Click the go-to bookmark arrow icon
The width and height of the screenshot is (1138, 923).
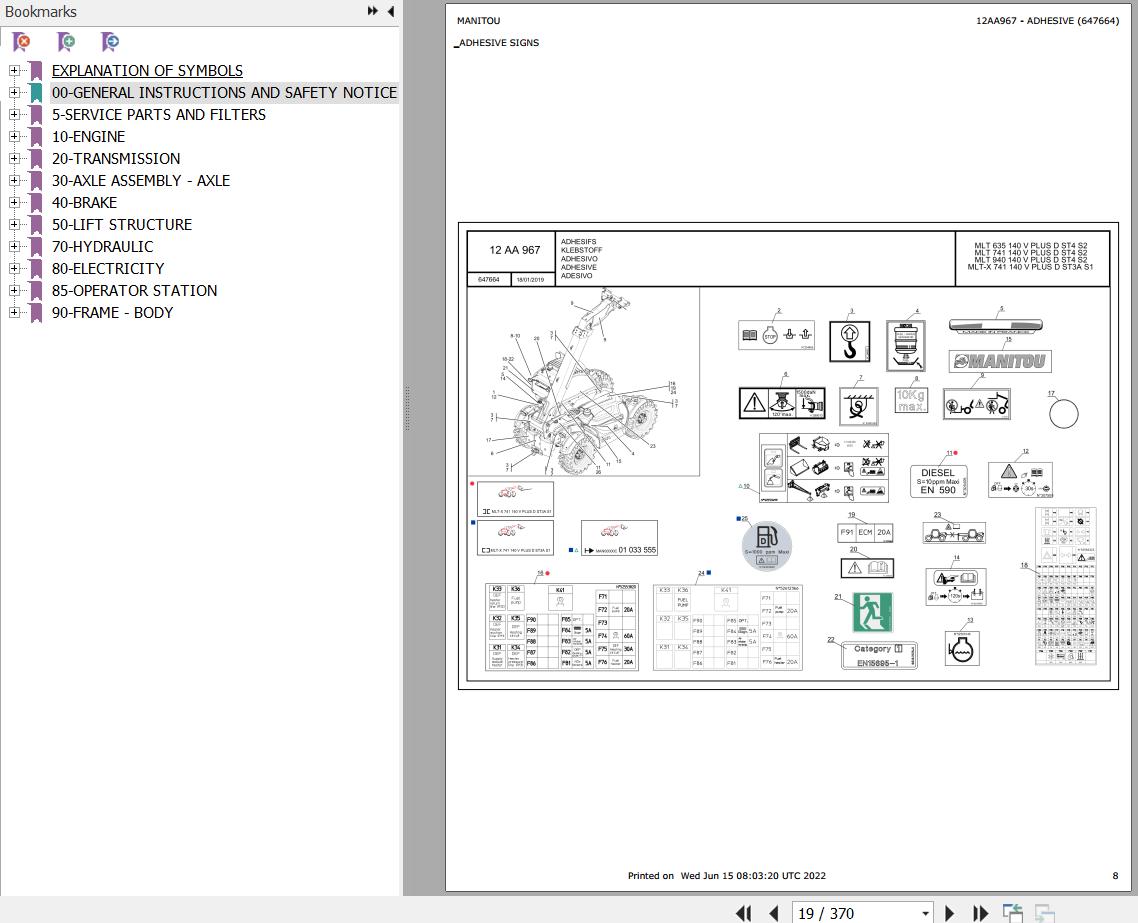pos(110,42)
